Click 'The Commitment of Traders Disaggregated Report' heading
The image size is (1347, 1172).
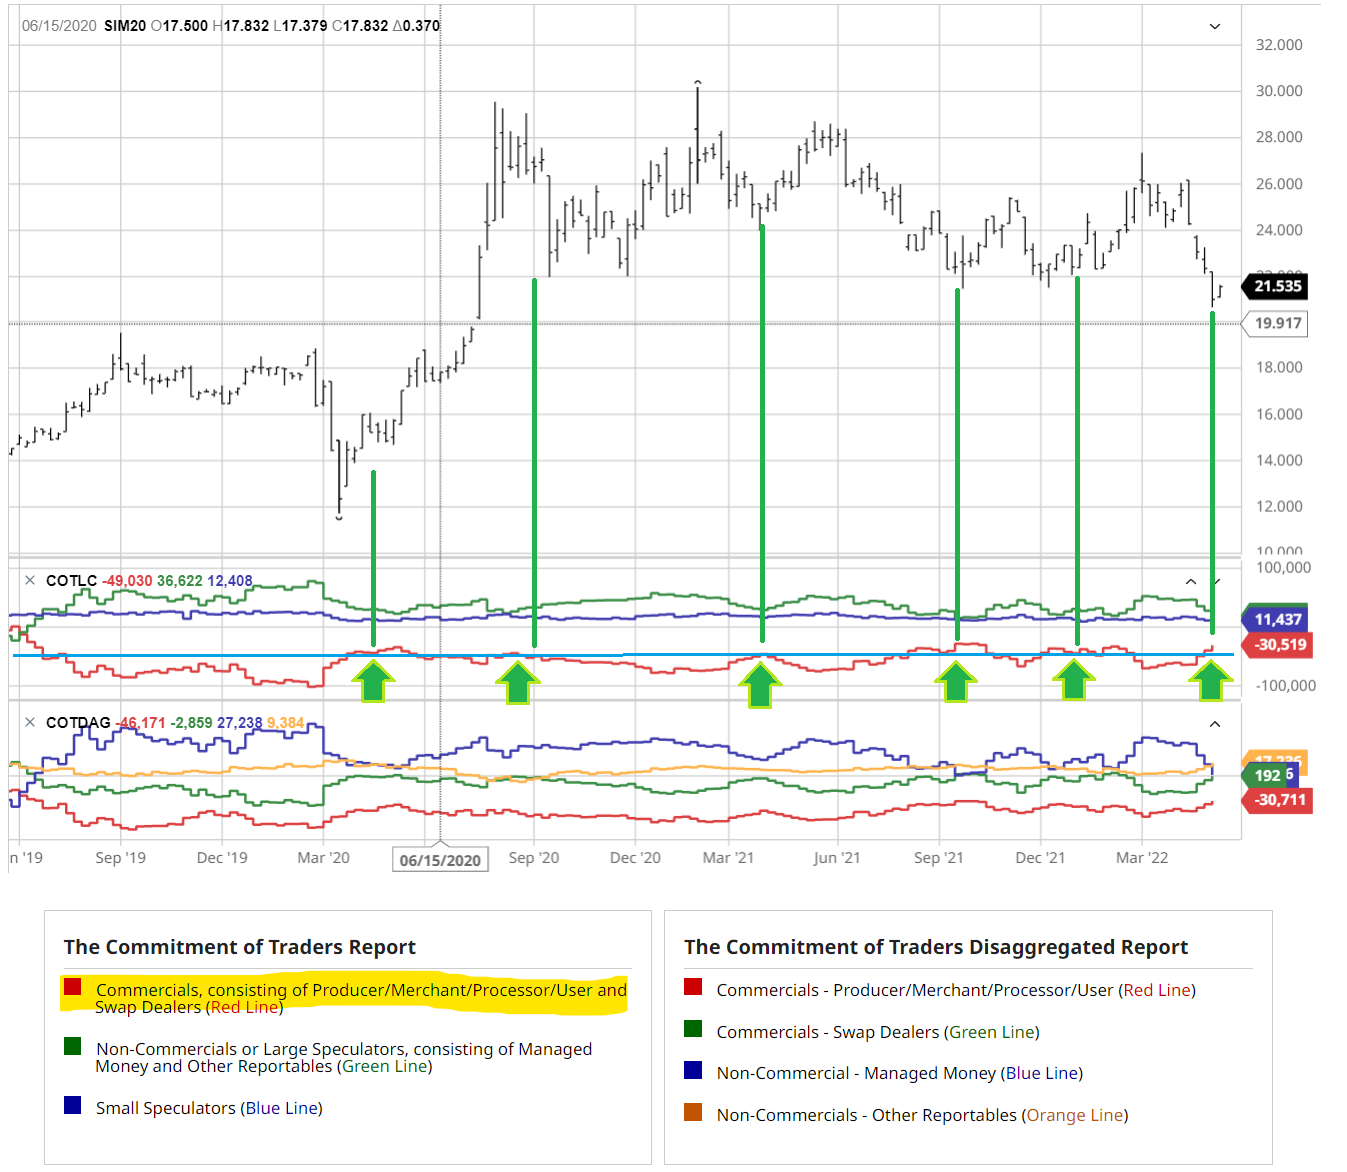point(936,947)
